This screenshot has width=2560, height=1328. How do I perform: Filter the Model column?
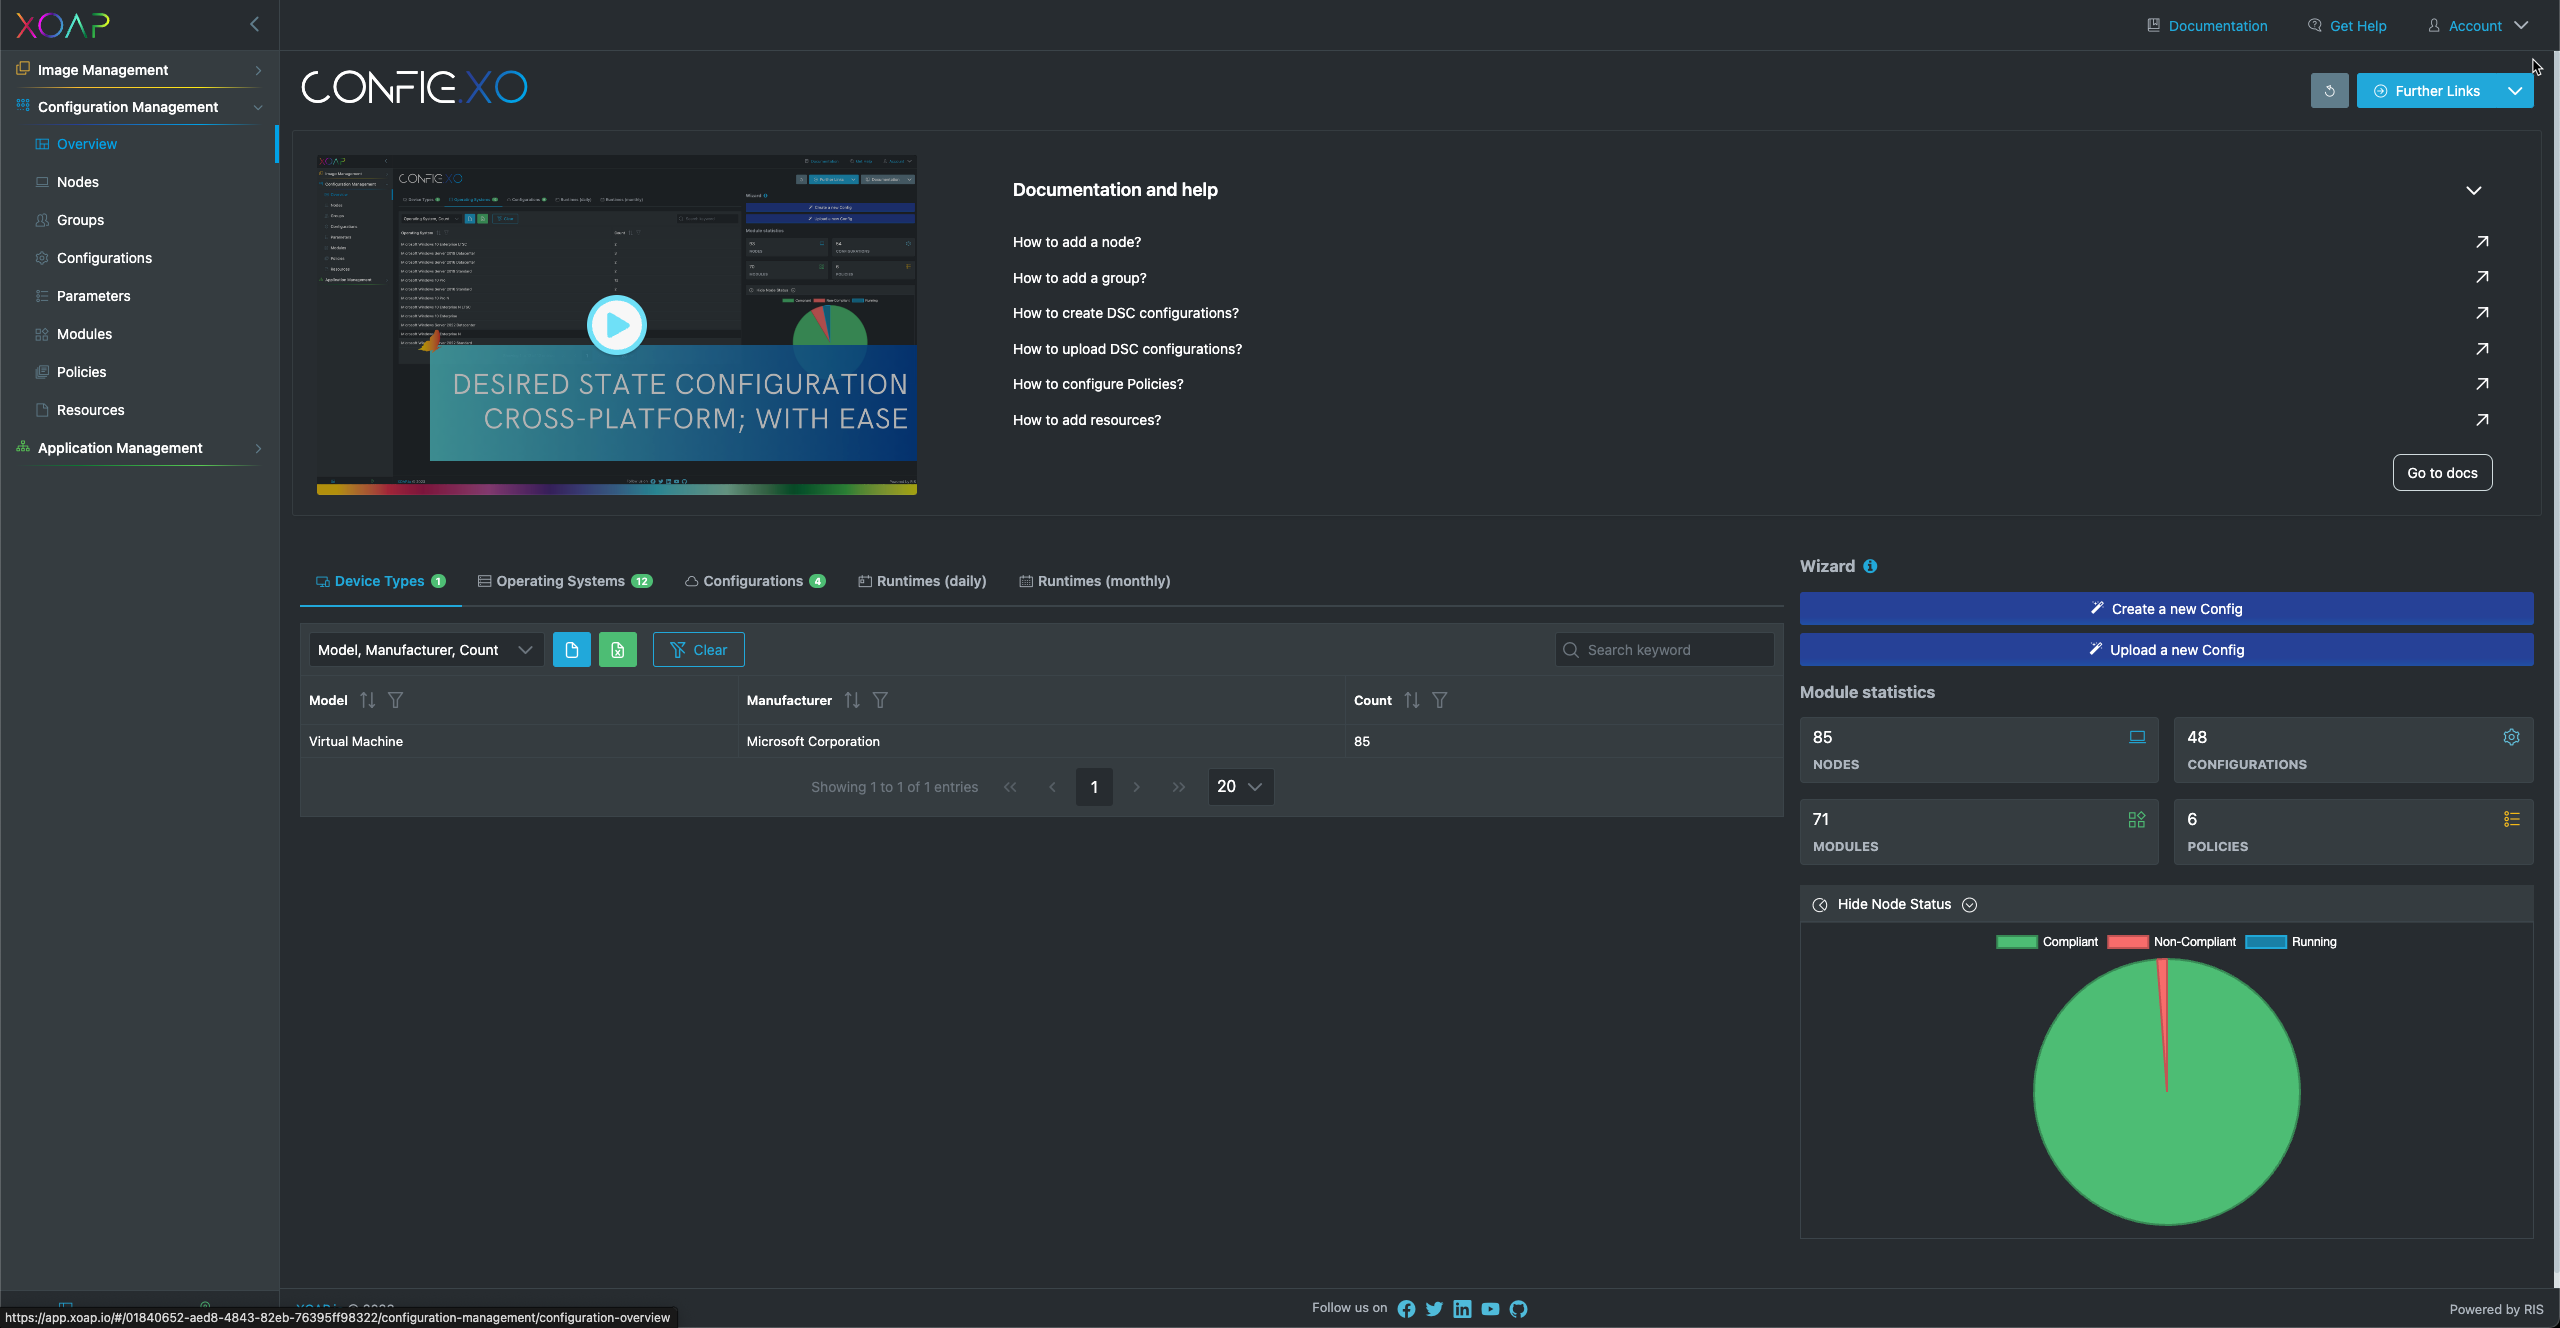point(395,700)
